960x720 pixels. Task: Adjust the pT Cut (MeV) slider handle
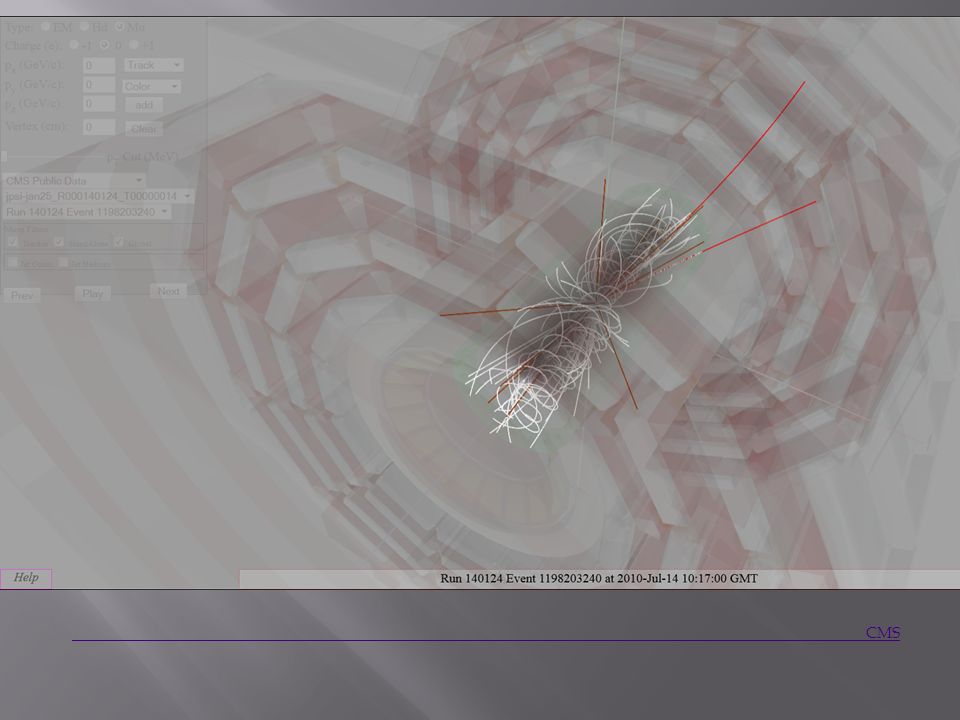(4, 157)
